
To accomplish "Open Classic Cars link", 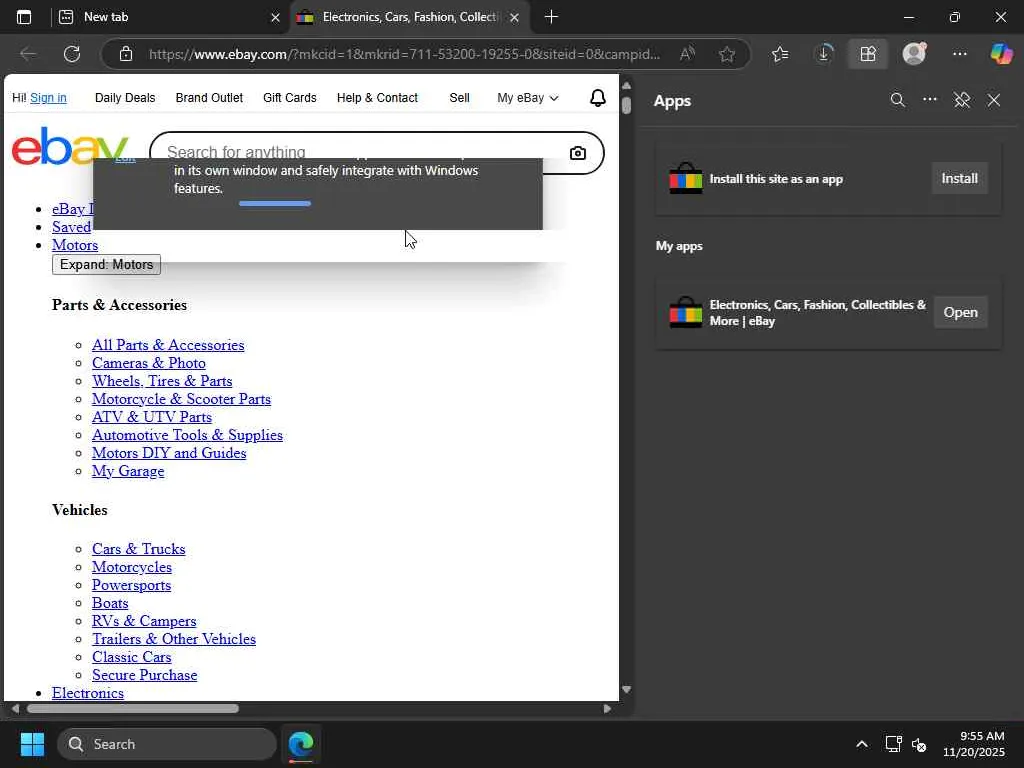I will pyautogui.click(x=131, y=657).
